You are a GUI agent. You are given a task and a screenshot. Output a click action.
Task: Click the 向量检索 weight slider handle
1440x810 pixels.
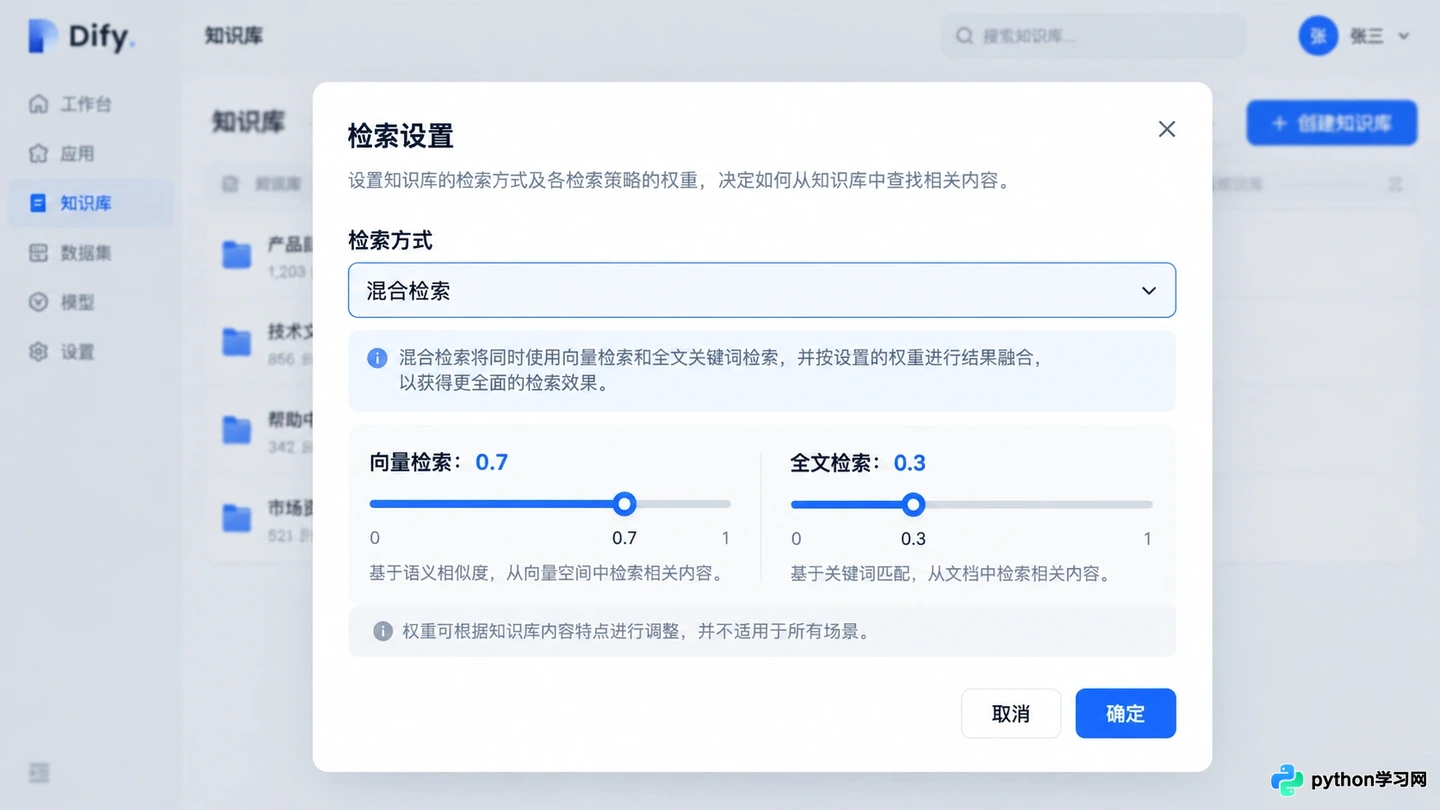point(624,504)
